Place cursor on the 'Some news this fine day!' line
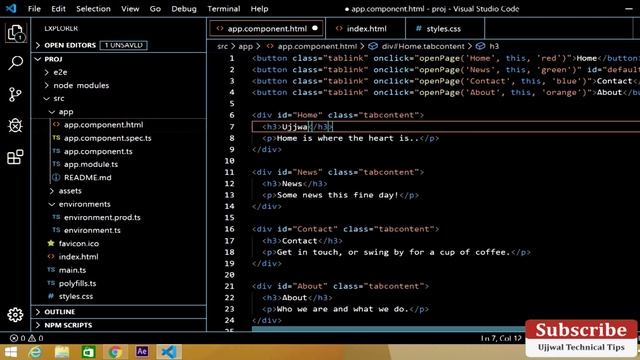 tap(338, 195)
